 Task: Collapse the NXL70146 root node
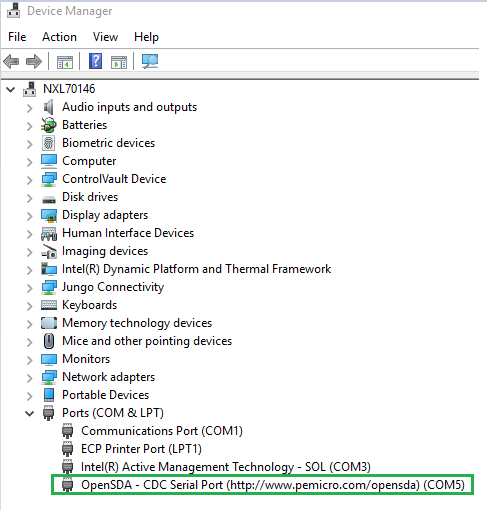pos(11,90)
